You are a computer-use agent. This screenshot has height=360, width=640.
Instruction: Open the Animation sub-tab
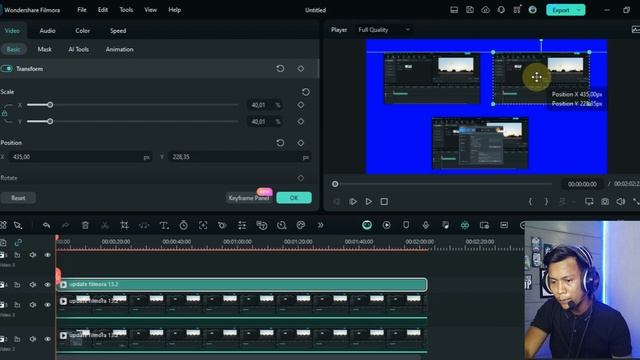[120, 49]
